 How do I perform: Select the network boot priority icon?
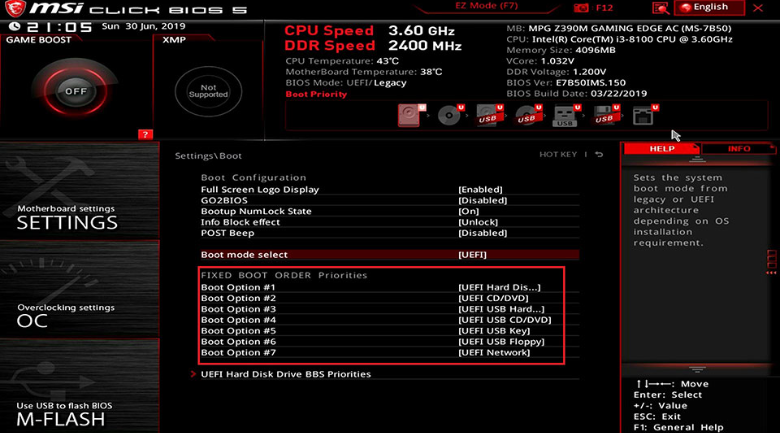tap(645, 115)
